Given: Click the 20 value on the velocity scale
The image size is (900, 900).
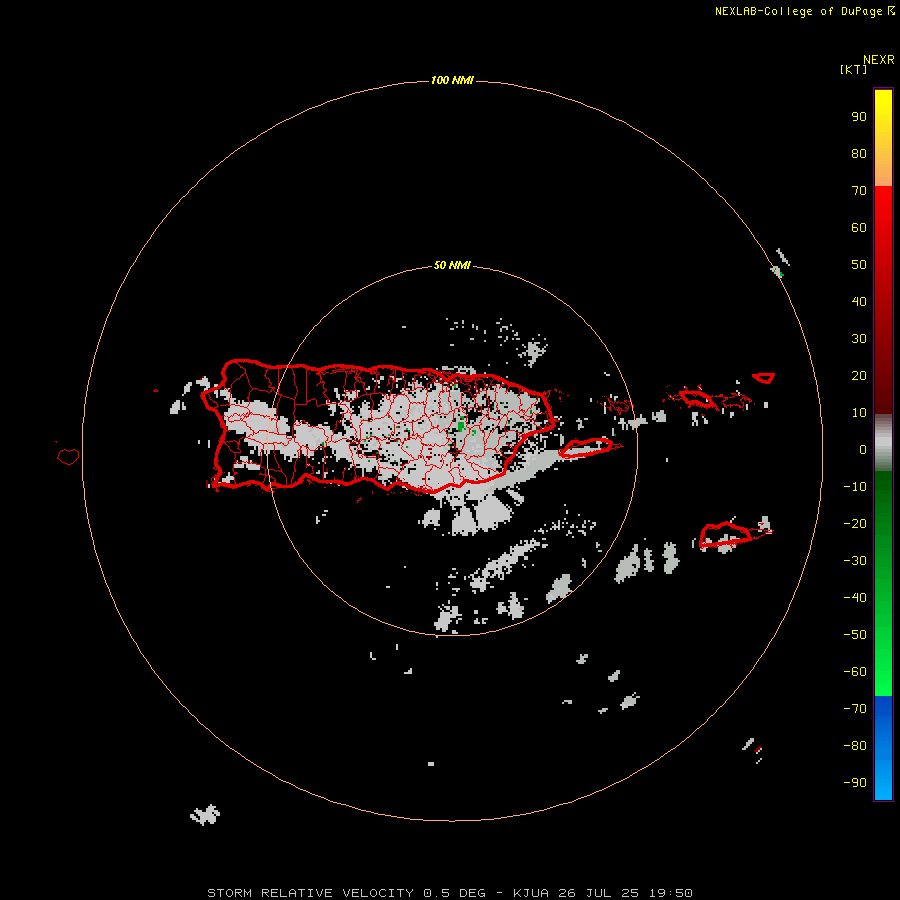Looking at the screenshot, I should click(859, 376).
